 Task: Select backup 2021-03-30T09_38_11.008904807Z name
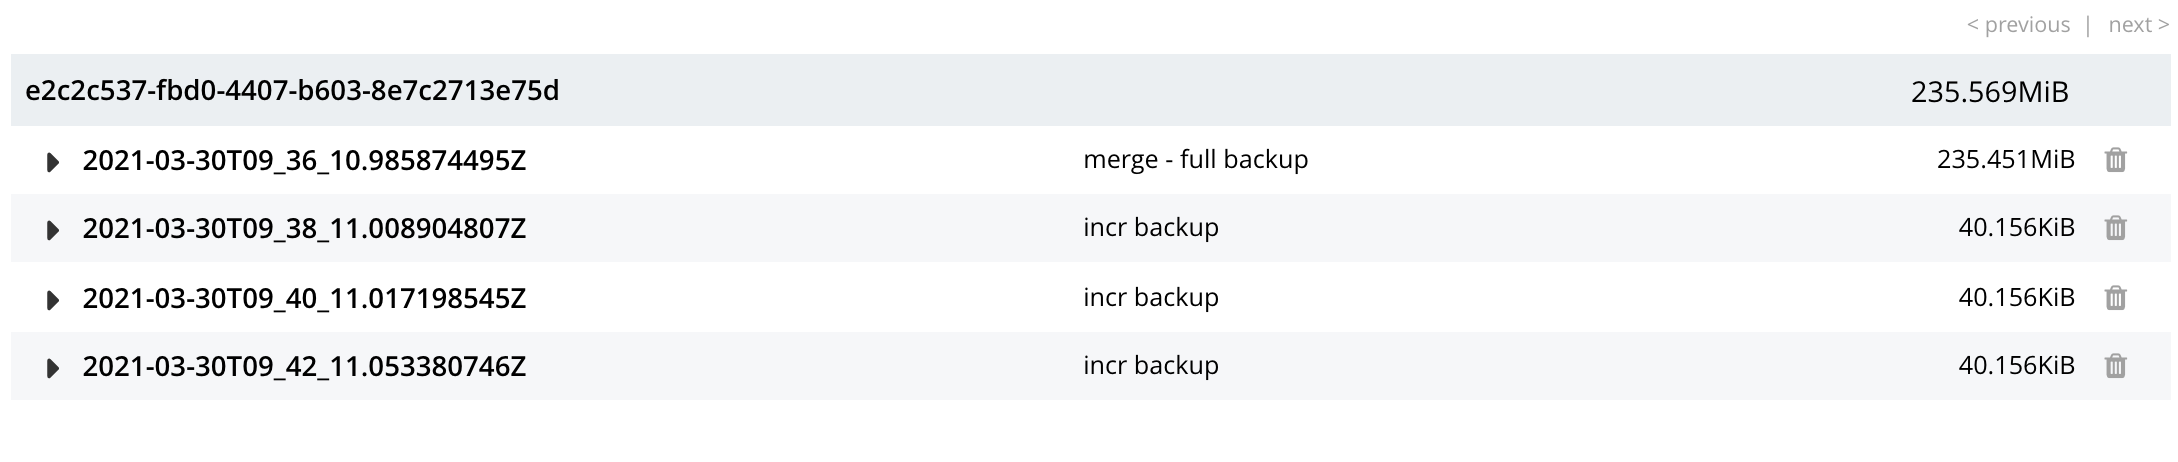tap(304, 229)
